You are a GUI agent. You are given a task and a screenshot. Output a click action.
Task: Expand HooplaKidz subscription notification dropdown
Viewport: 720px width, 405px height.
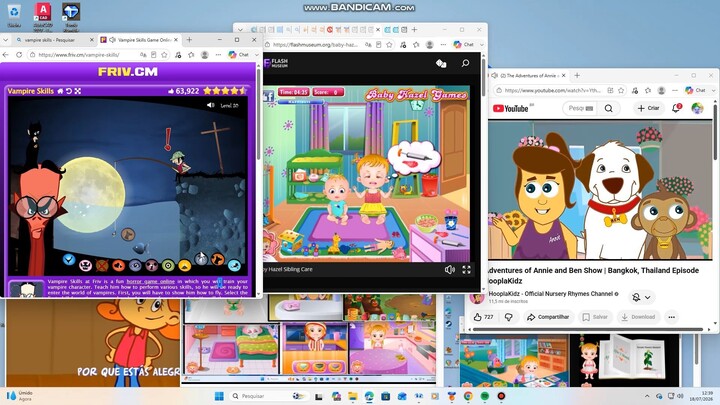(x=641, y=298)
